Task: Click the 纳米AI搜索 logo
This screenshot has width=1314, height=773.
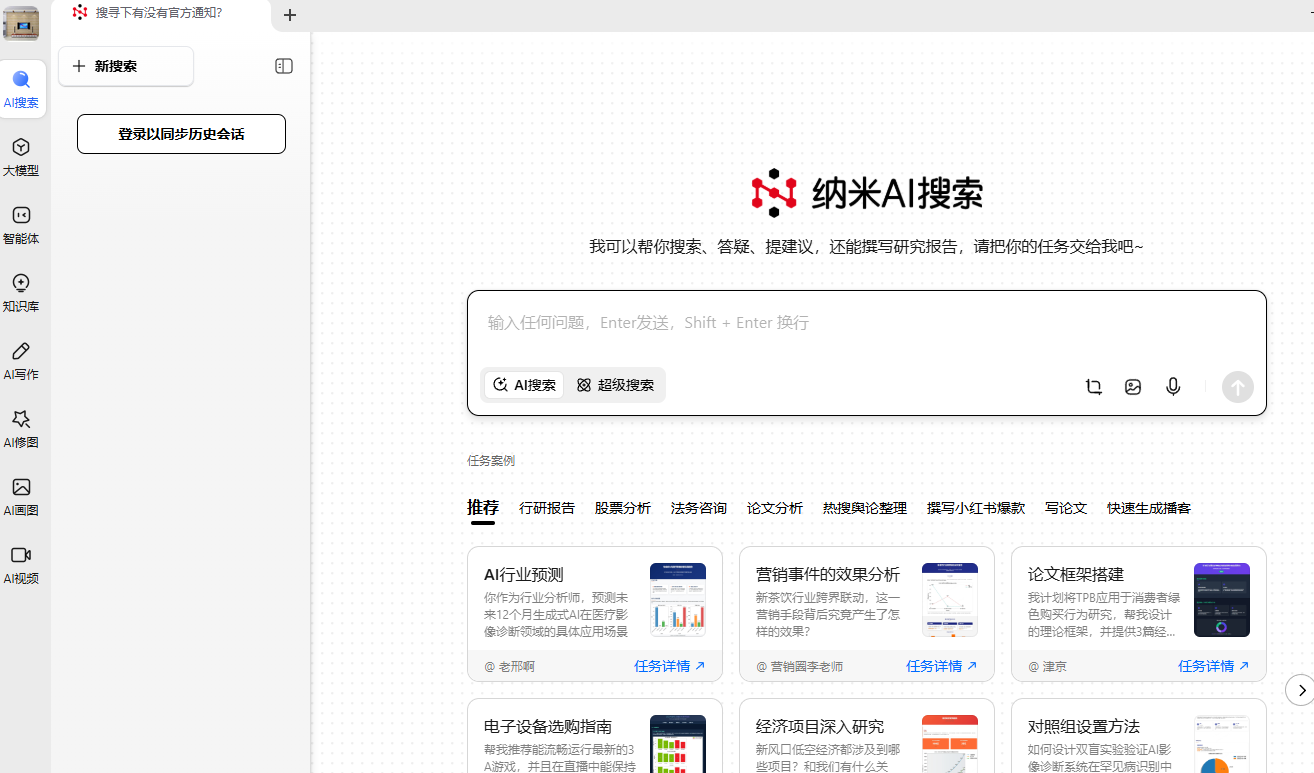Action: pyautogui.click(x=867, y=193)
